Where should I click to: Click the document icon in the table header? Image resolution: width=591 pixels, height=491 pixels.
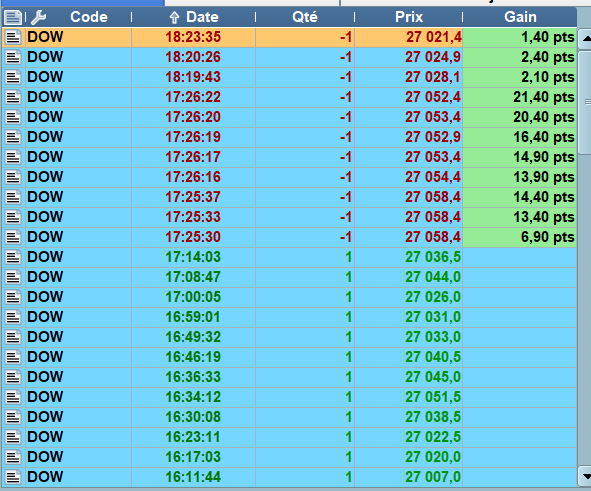(13, 17)
